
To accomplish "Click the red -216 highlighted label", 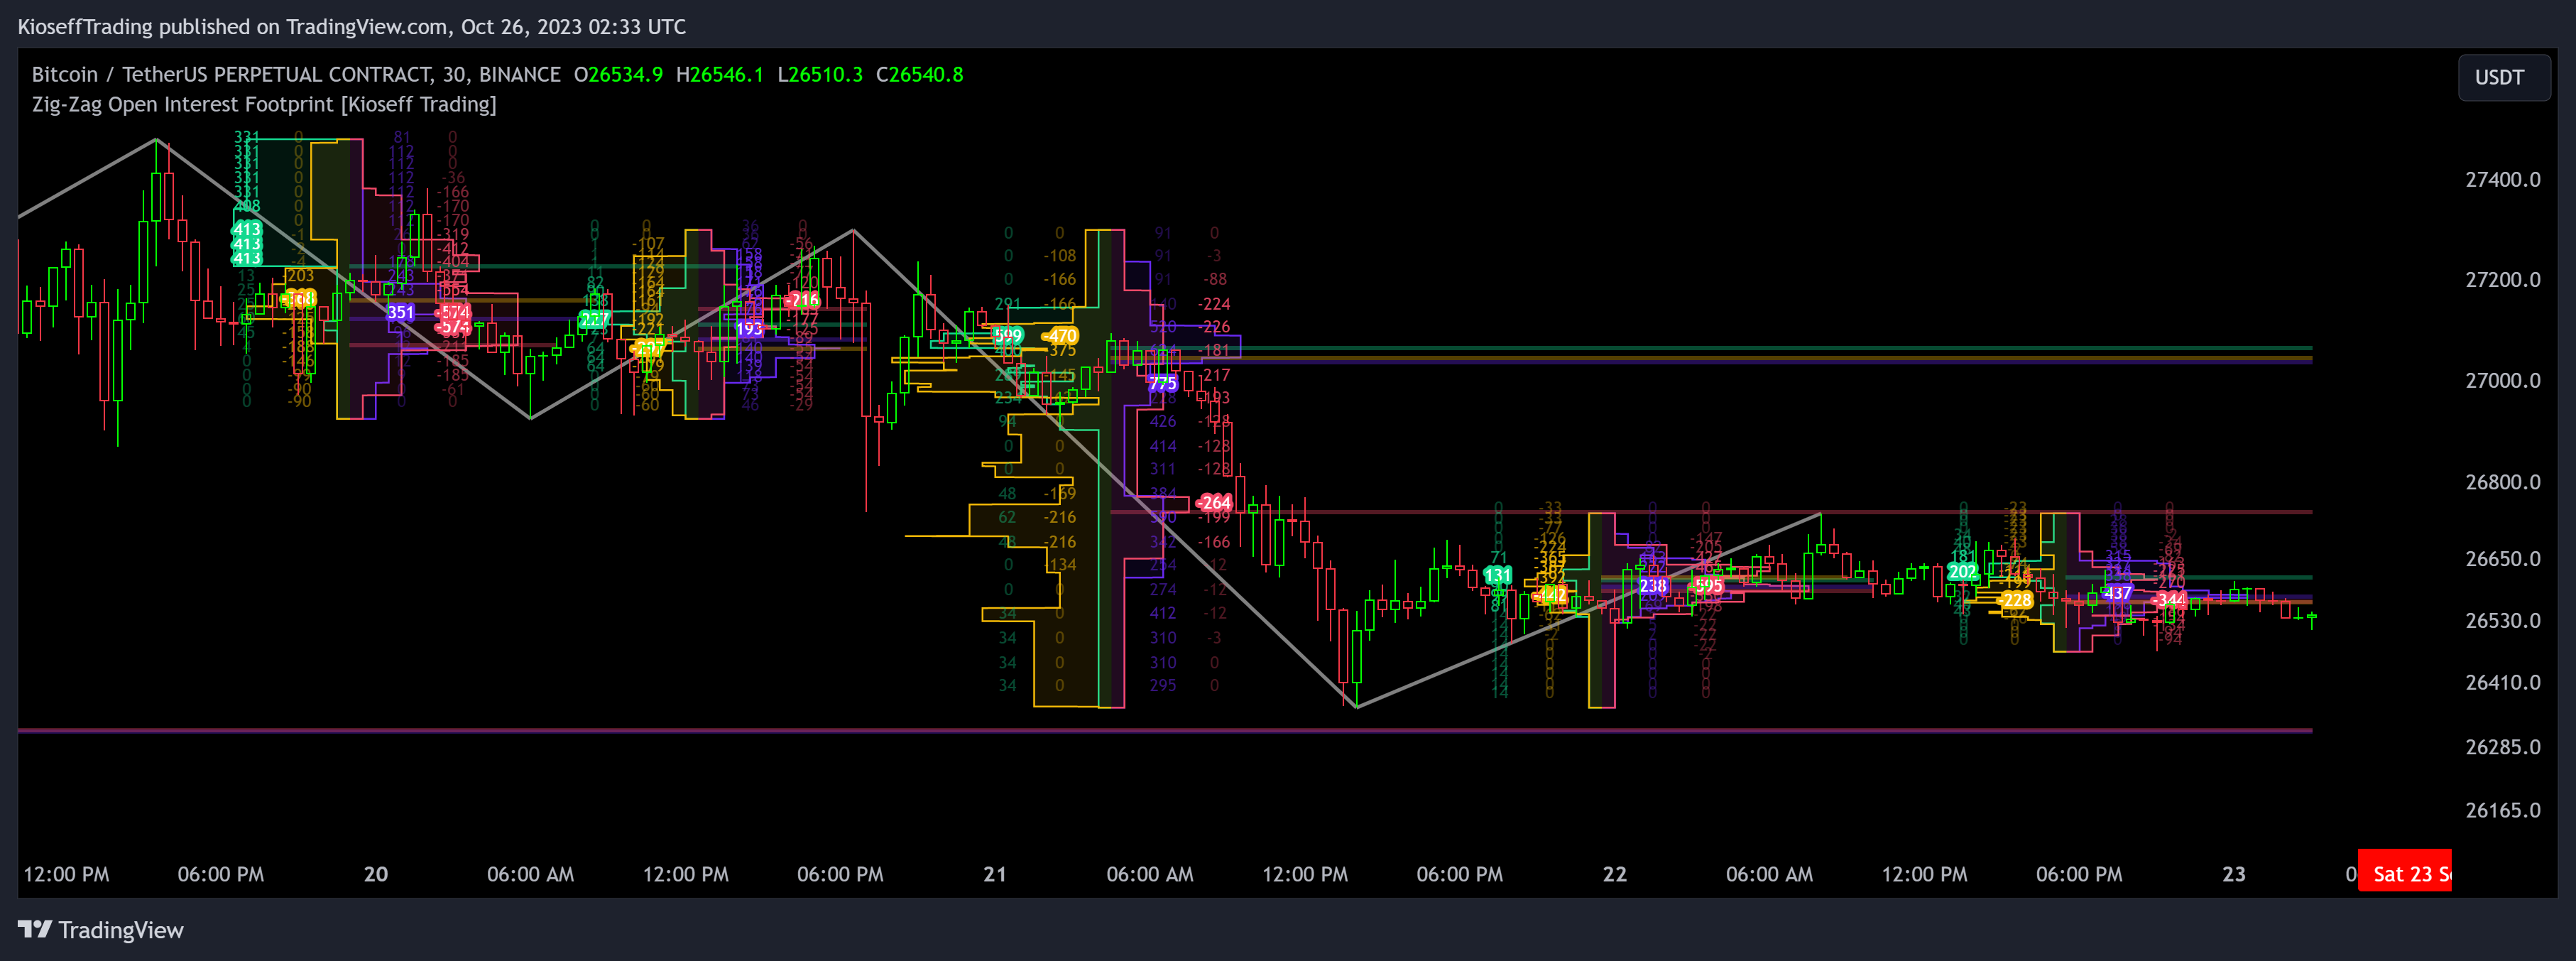I will pyautogui.click(x=802, y=300).
